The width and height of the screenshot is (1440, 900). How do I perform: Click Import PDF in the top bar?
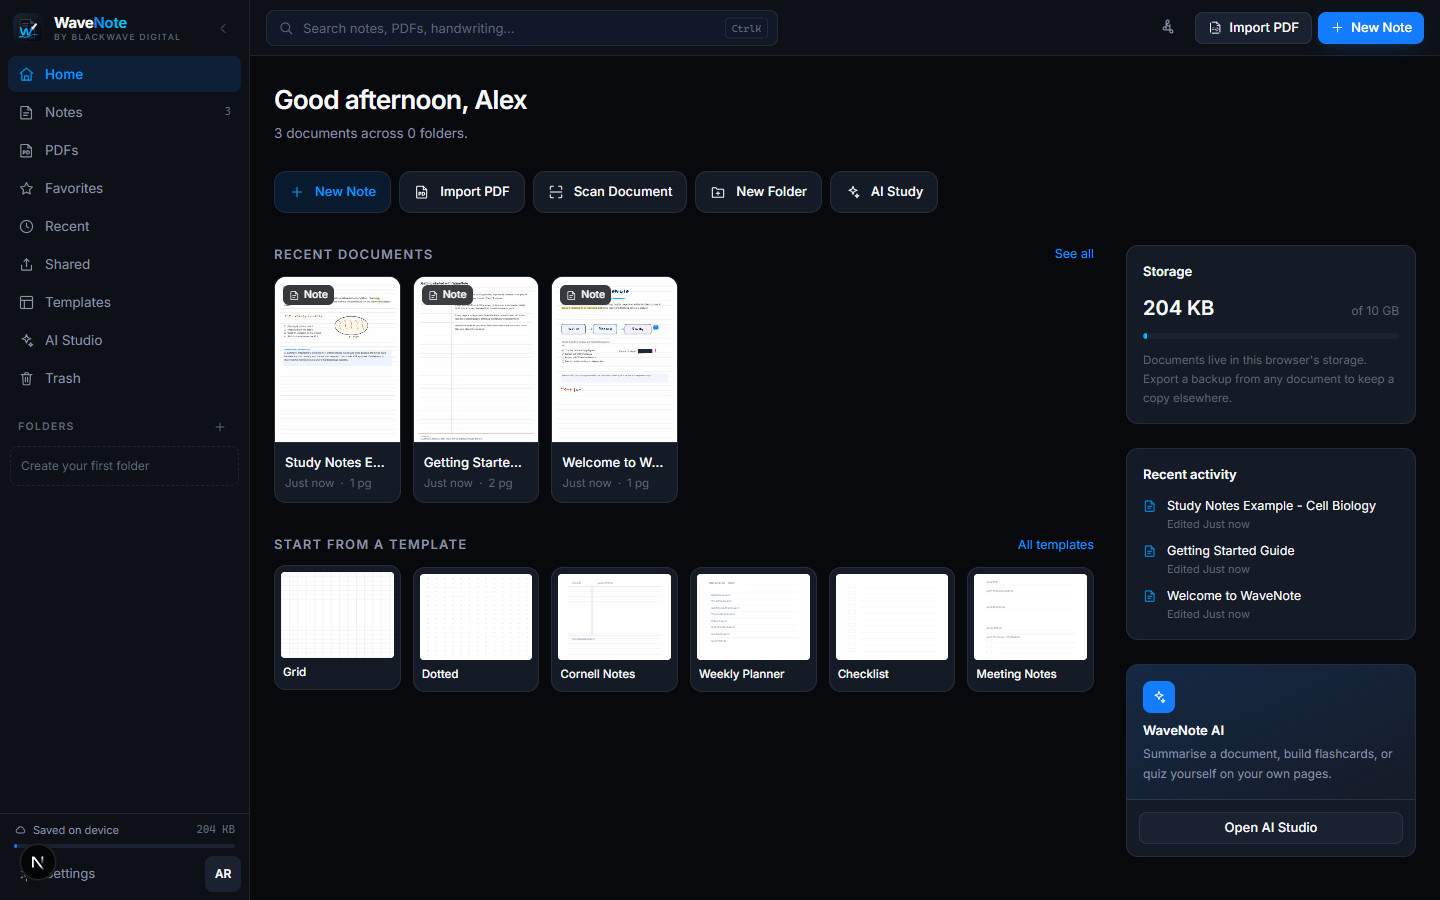(1253, 27)
